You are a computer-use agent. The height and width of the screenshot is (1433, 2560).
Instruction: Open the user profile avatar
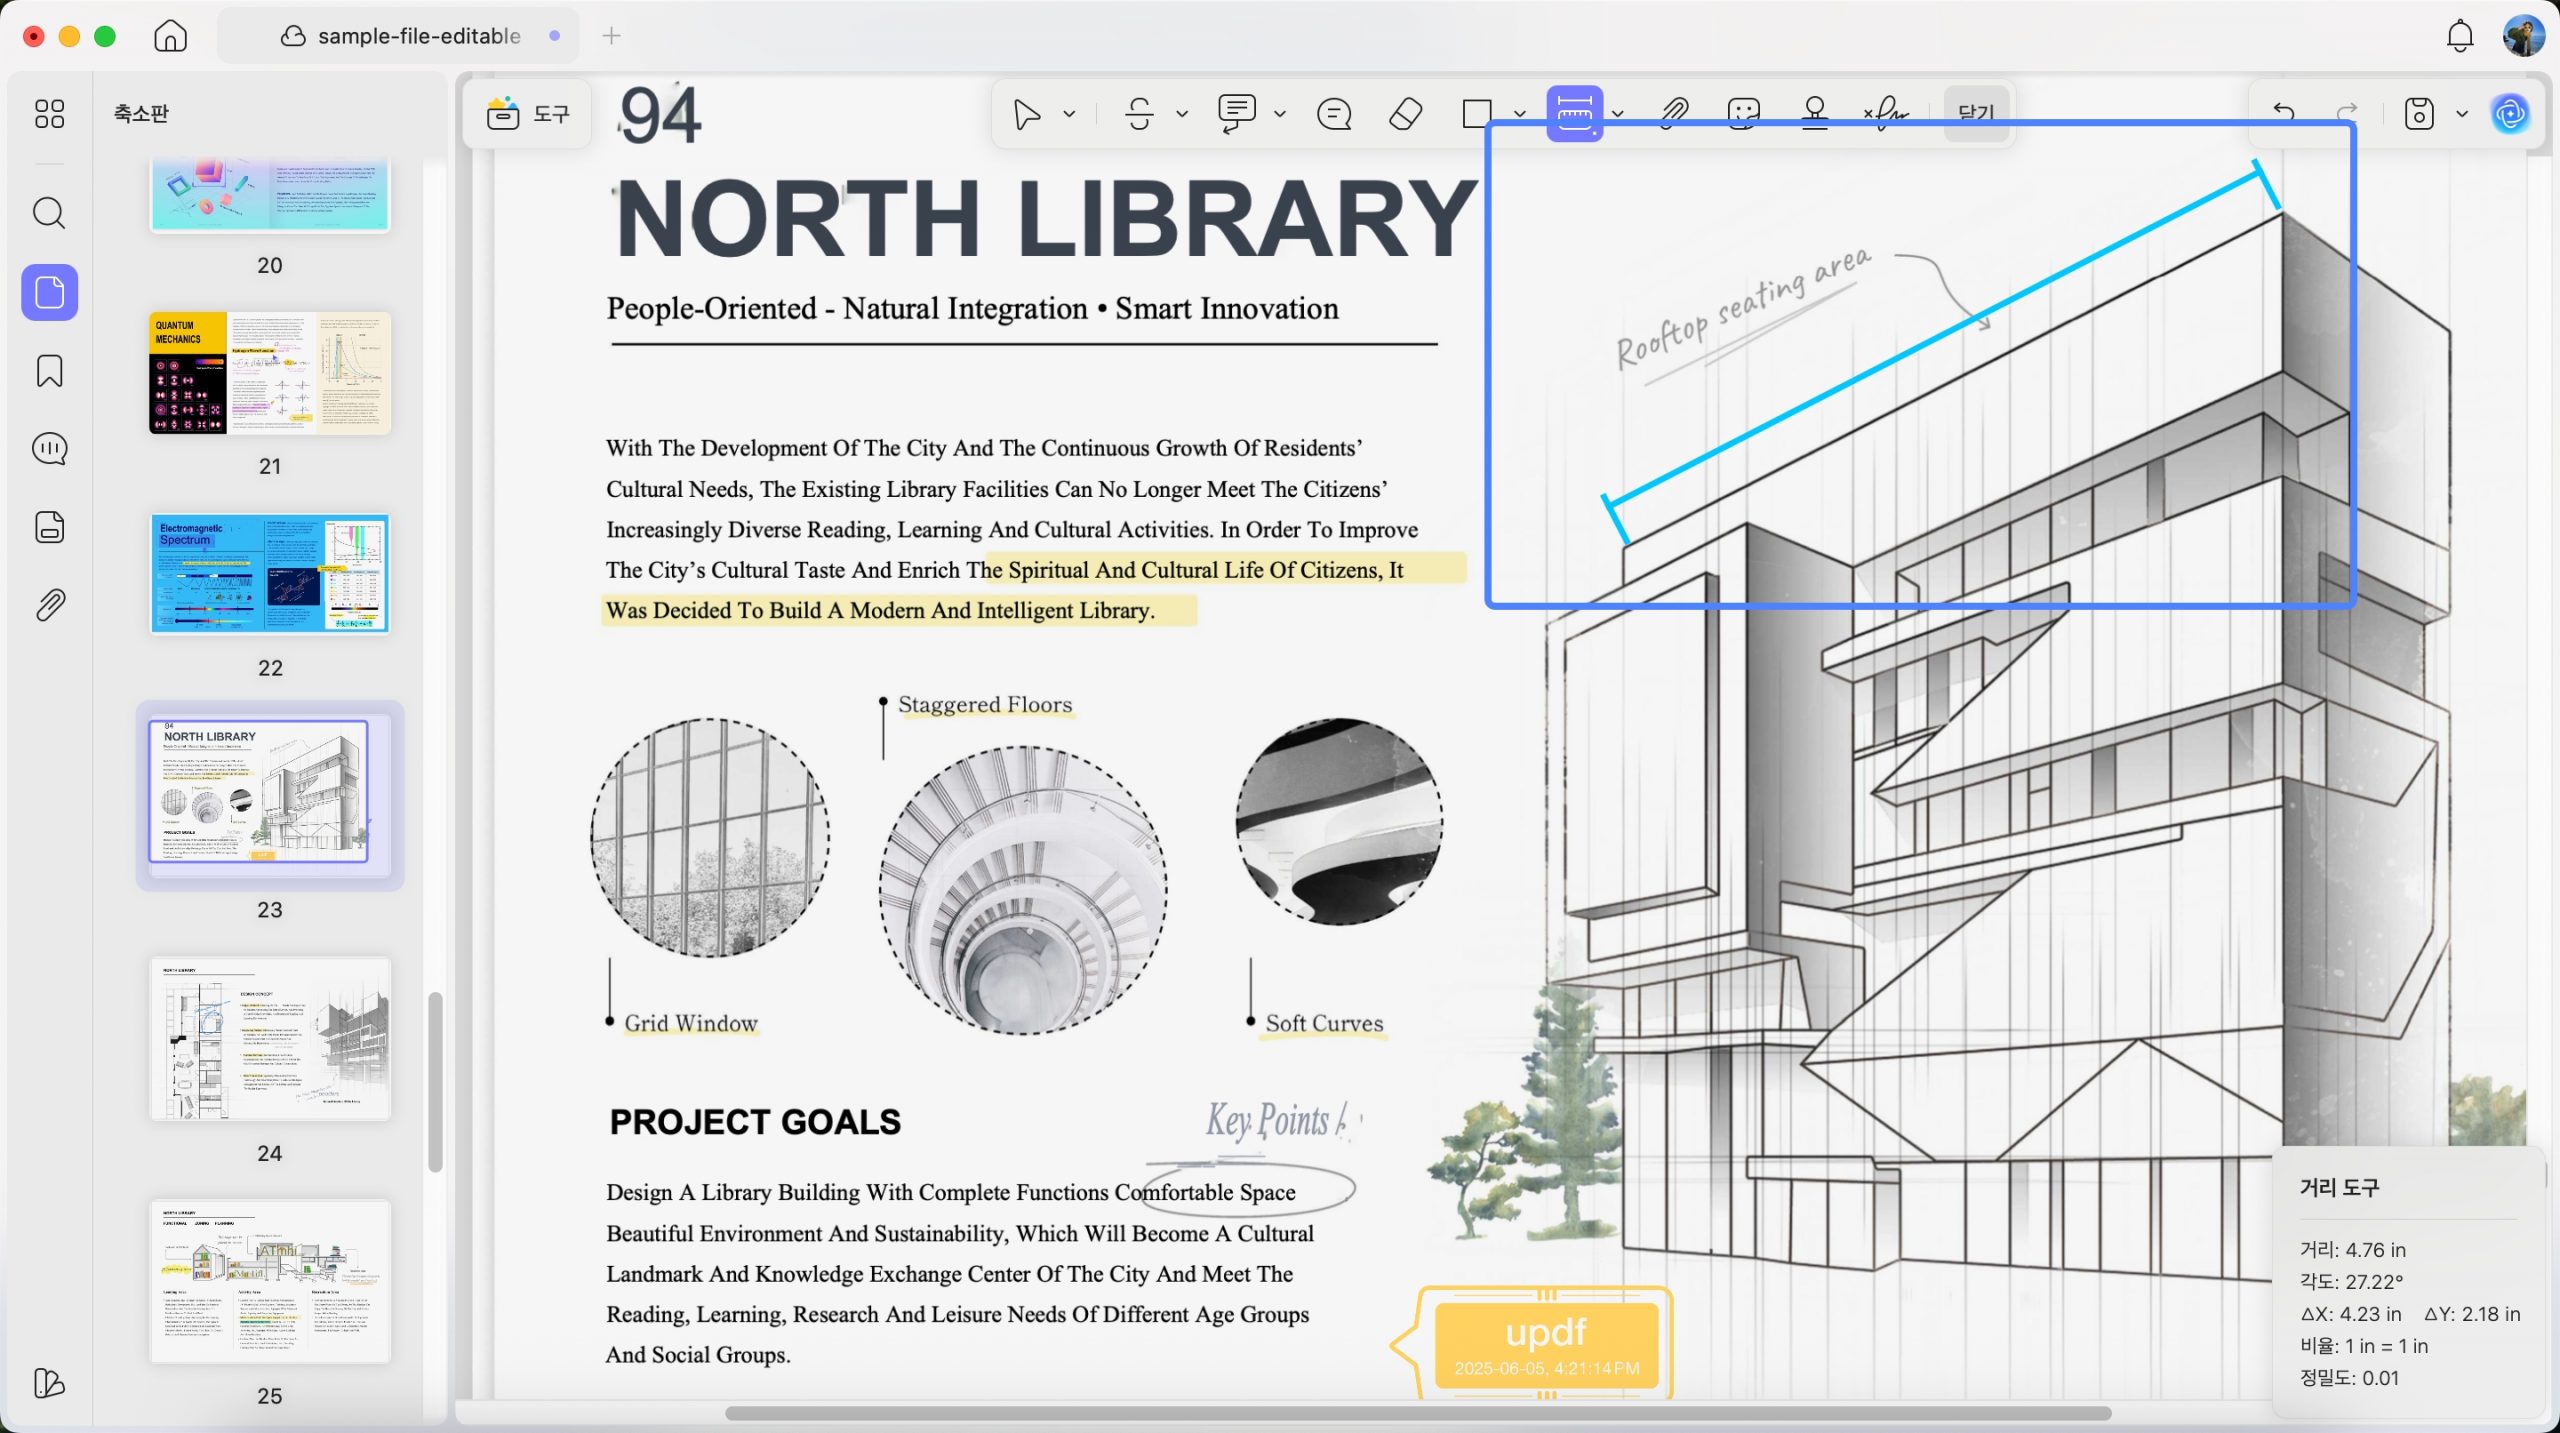2523,36
